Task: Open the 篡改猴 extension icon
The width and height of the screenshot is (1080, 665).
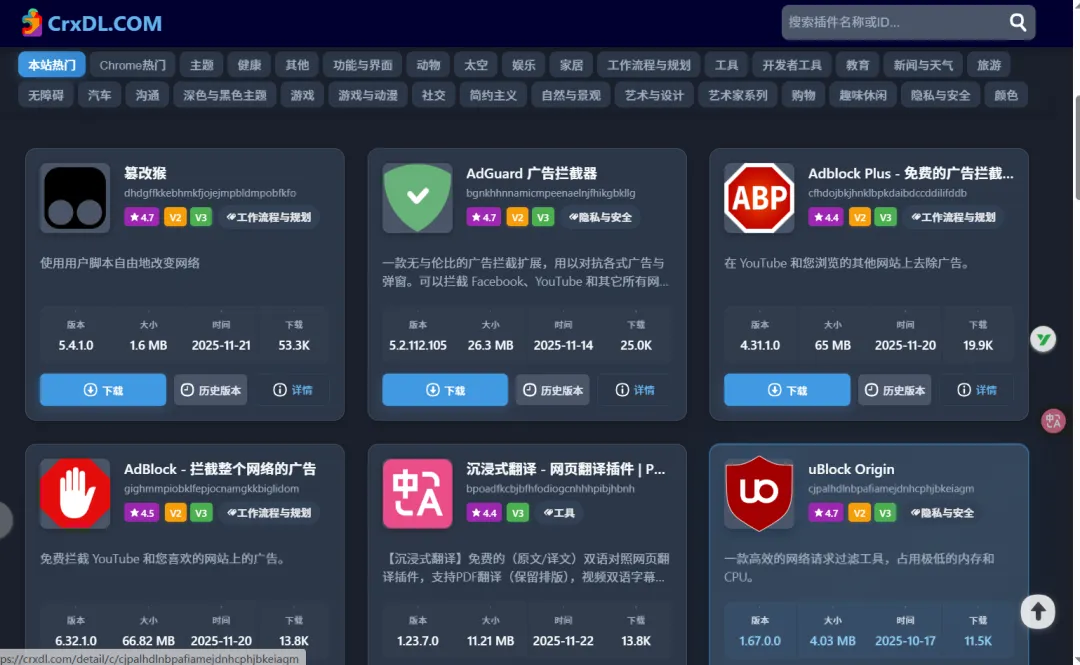Action: tap(75, 198)
